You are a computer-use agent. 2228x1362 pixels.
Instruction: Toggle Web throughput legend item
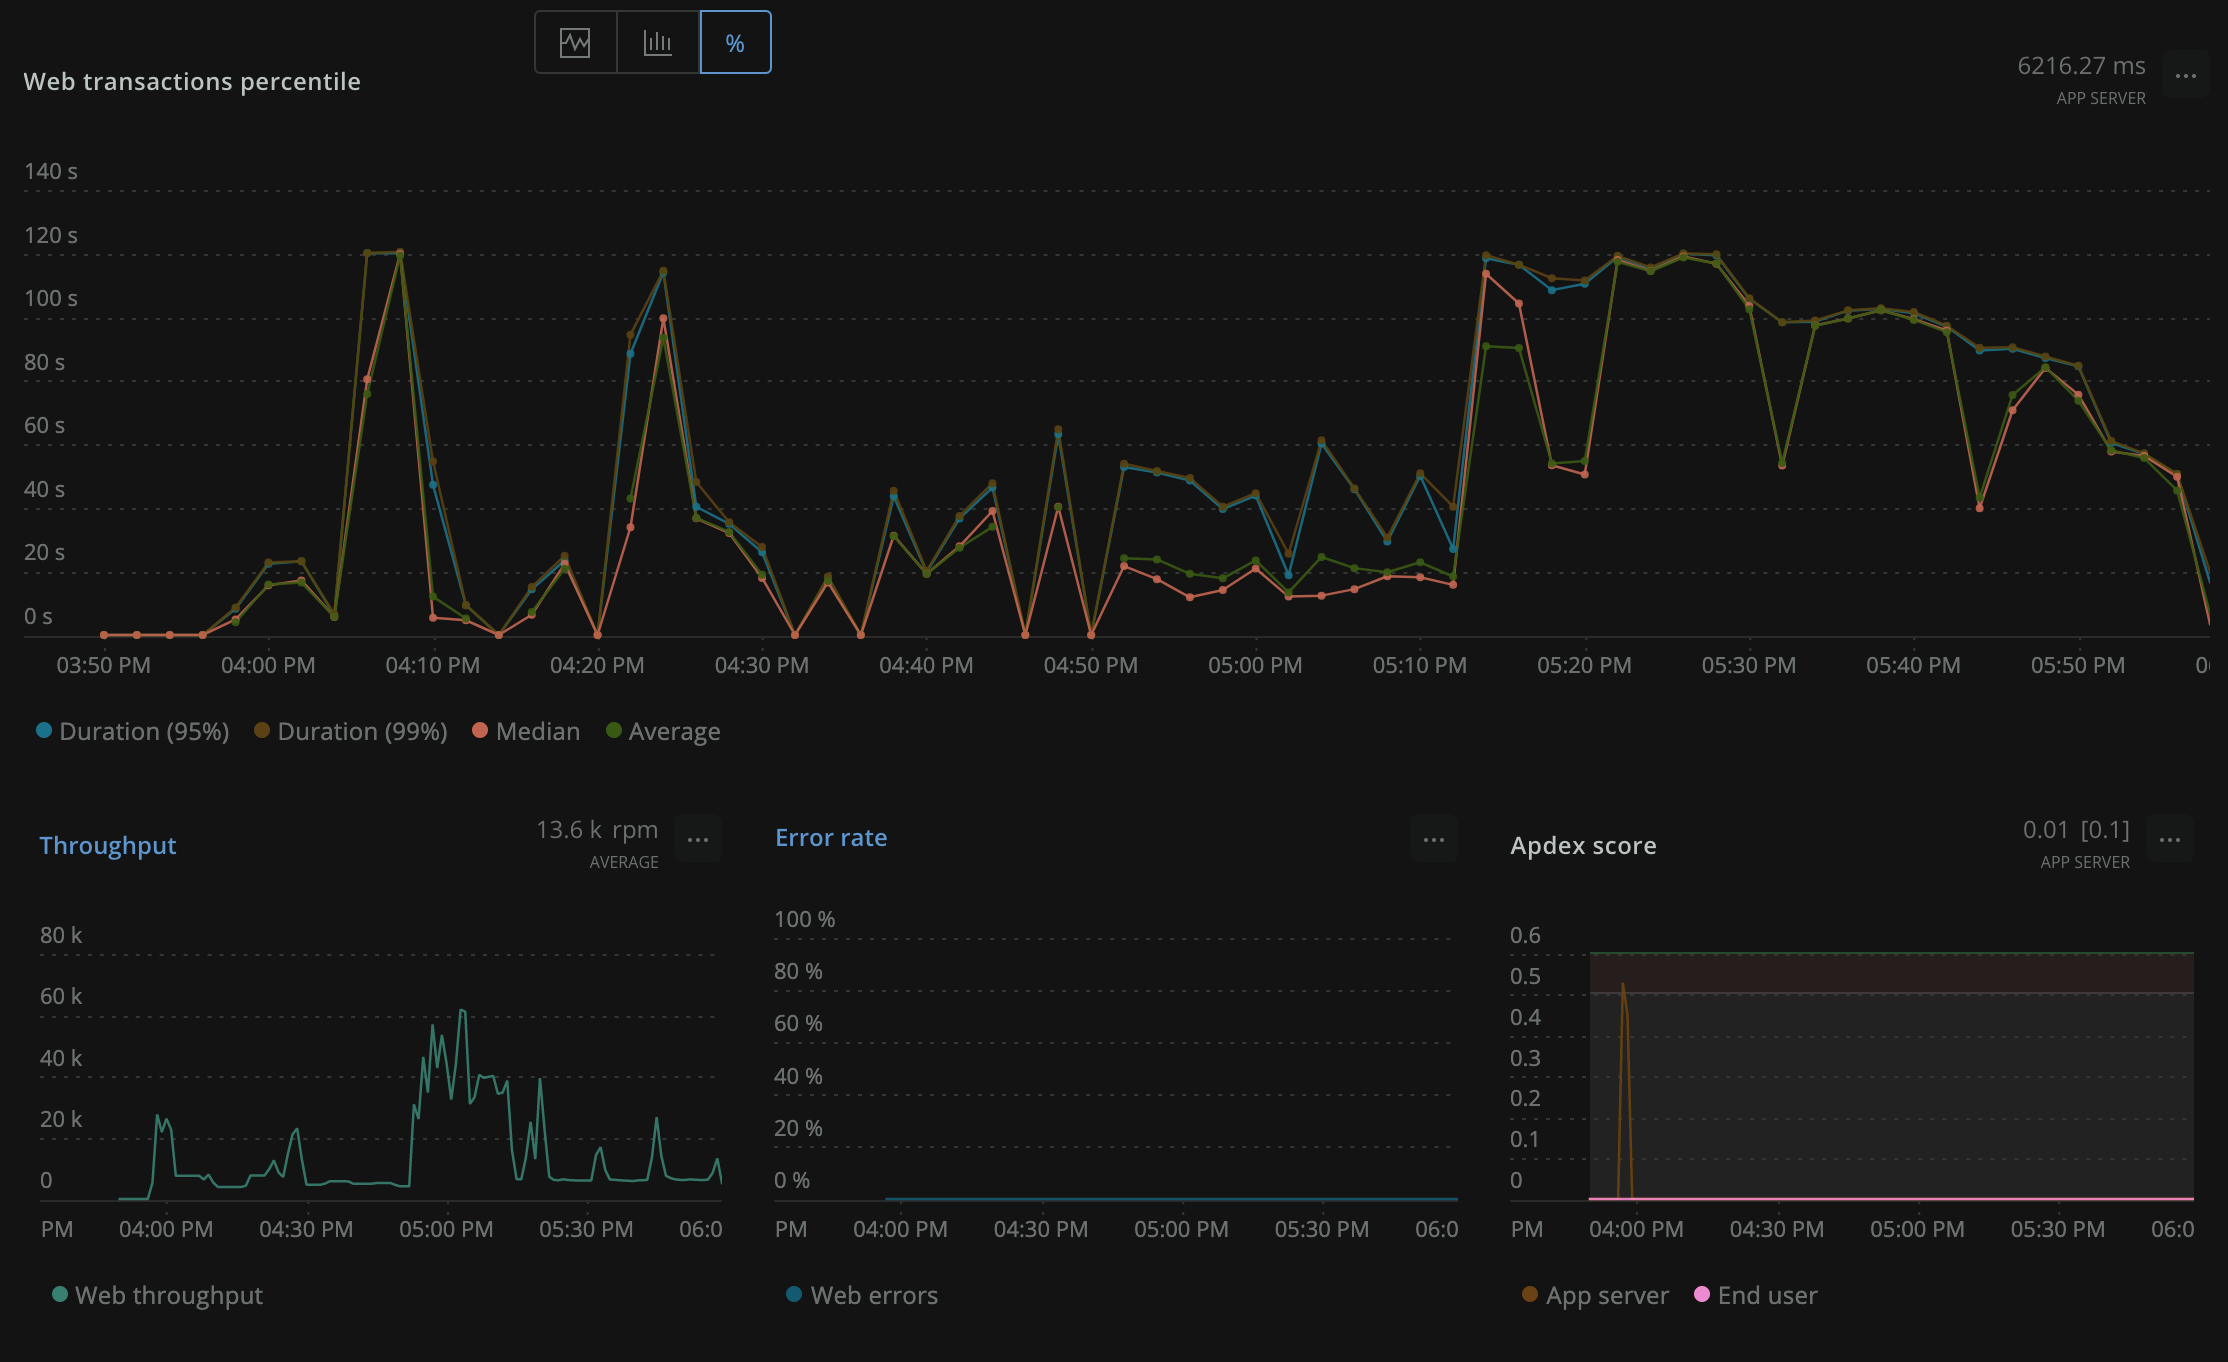coord(157,1295)
